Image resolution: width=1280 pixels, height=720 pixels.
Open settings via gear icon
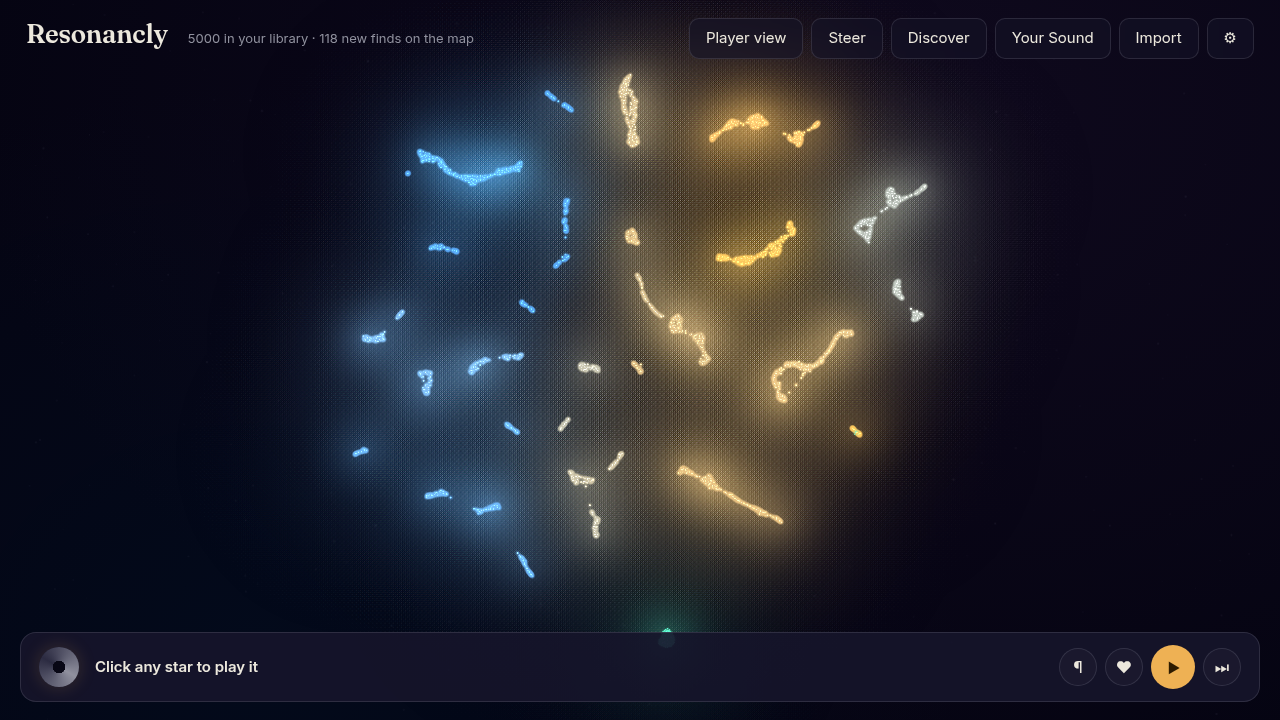1230,38
